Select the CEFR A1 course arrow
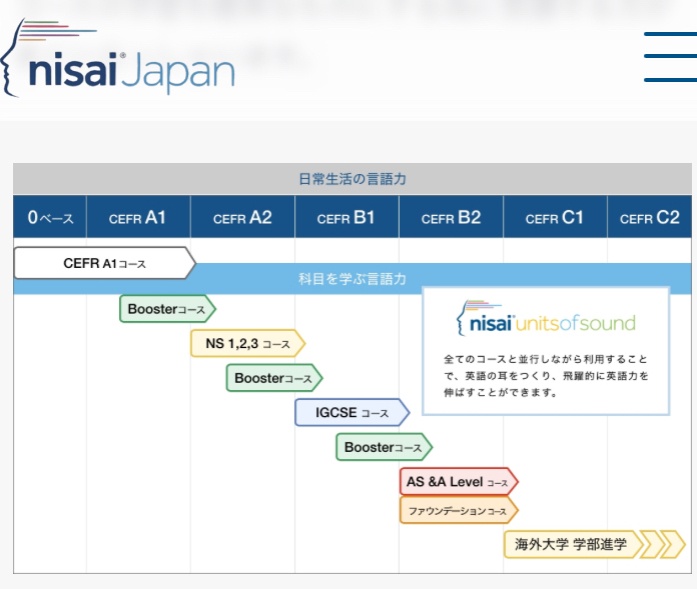Screen dimensions: 697x589 pos(104,264)
